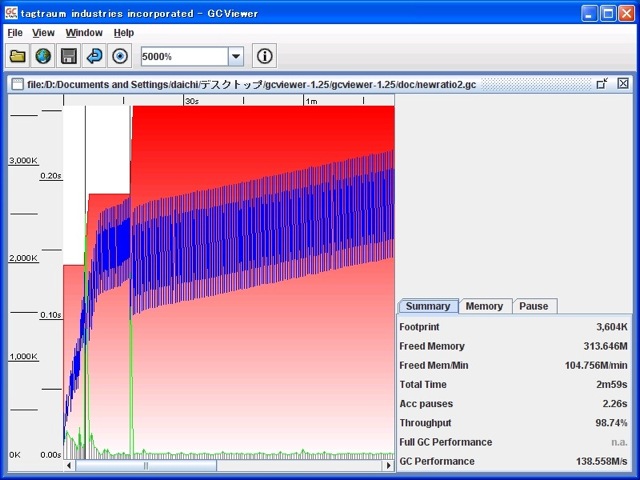The image size is (640, 480).
Task: Click the chart scrollbar right arrow
Action: [x=388, y=466]
